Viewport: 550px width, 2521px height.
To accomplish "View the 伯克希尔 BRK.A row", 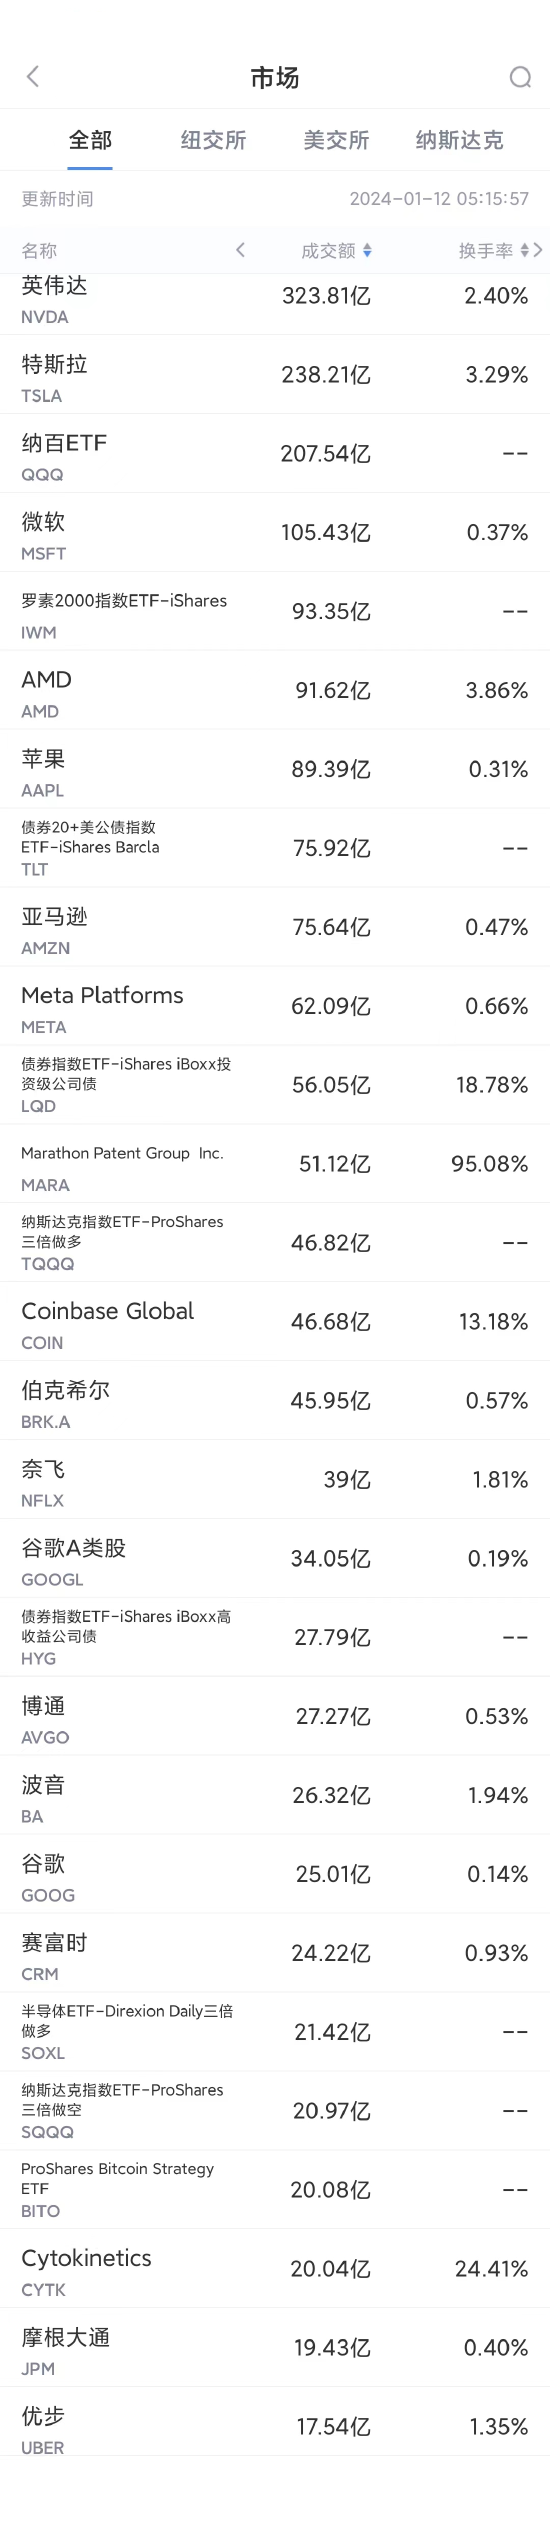I will [x=275, y=1402].
